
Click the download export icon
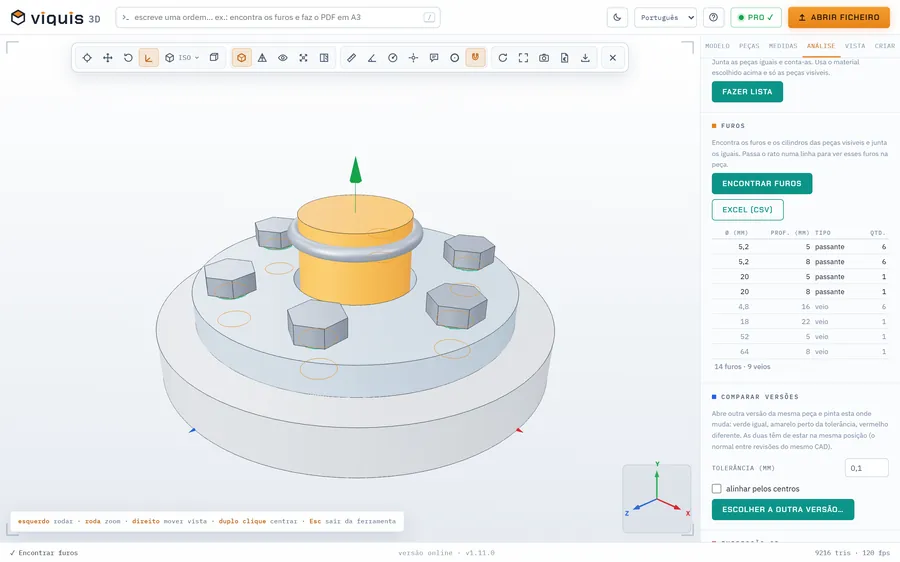coord(585,57)
